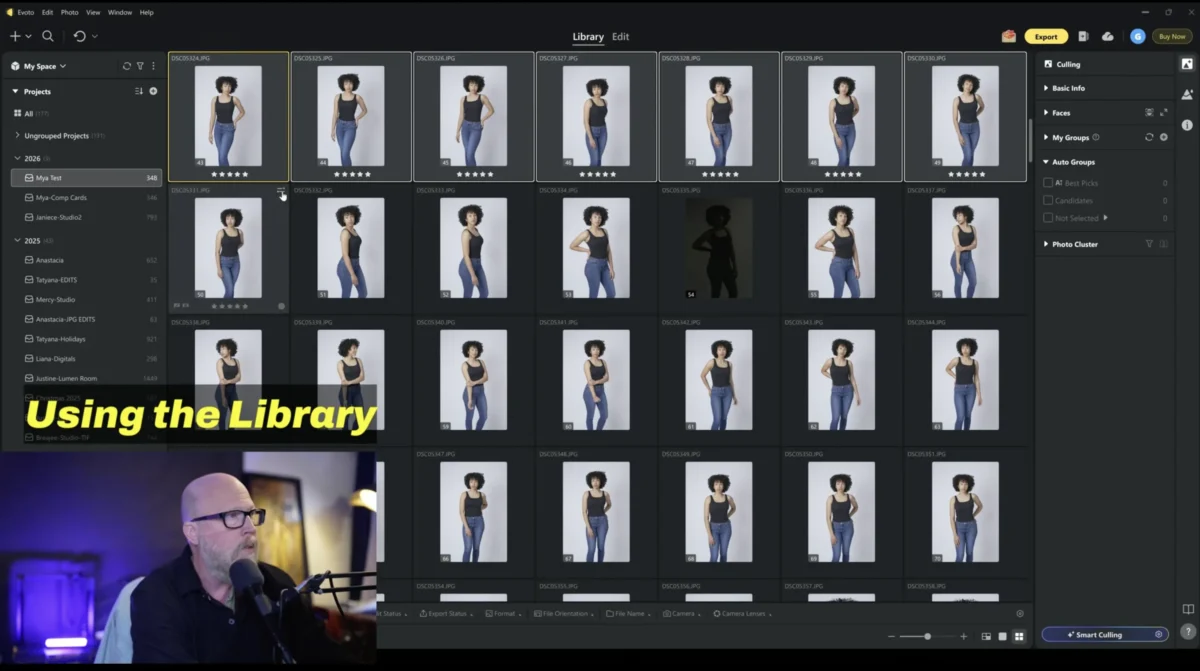1200x671 pixels.
Task: Open the add/import plus menu
Action: coord(19,36)
